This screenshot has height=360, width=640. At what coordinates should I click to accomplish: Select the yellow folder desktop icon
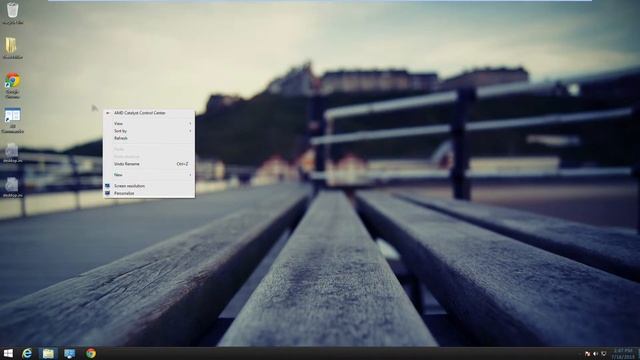point(11,48)
